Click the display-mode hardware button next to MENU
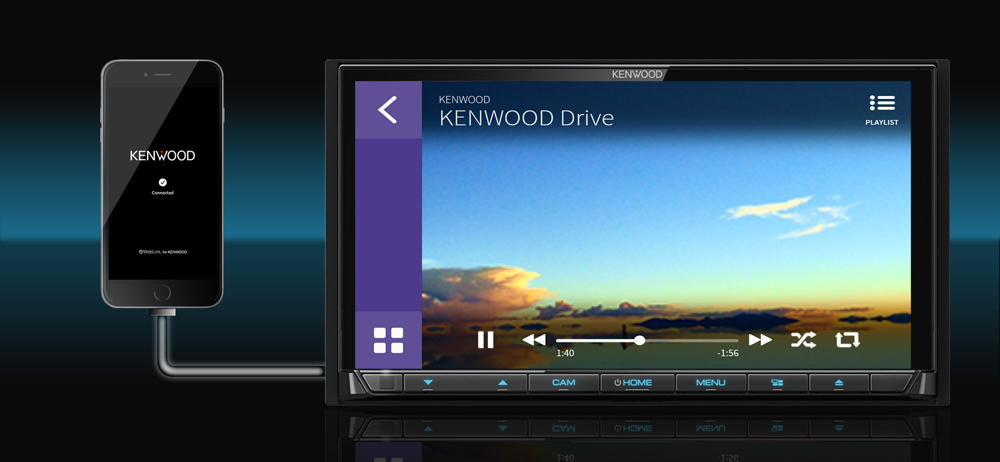This screenshot has height=462, width=1000. pyautogui.click(x=777, y=383)
